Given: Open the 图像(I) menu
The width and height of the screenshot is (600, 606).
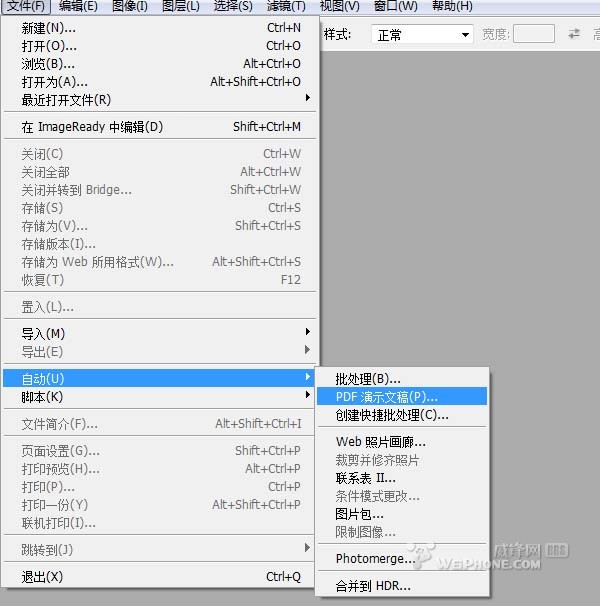Looking at the screenshot, I should 130,6.
